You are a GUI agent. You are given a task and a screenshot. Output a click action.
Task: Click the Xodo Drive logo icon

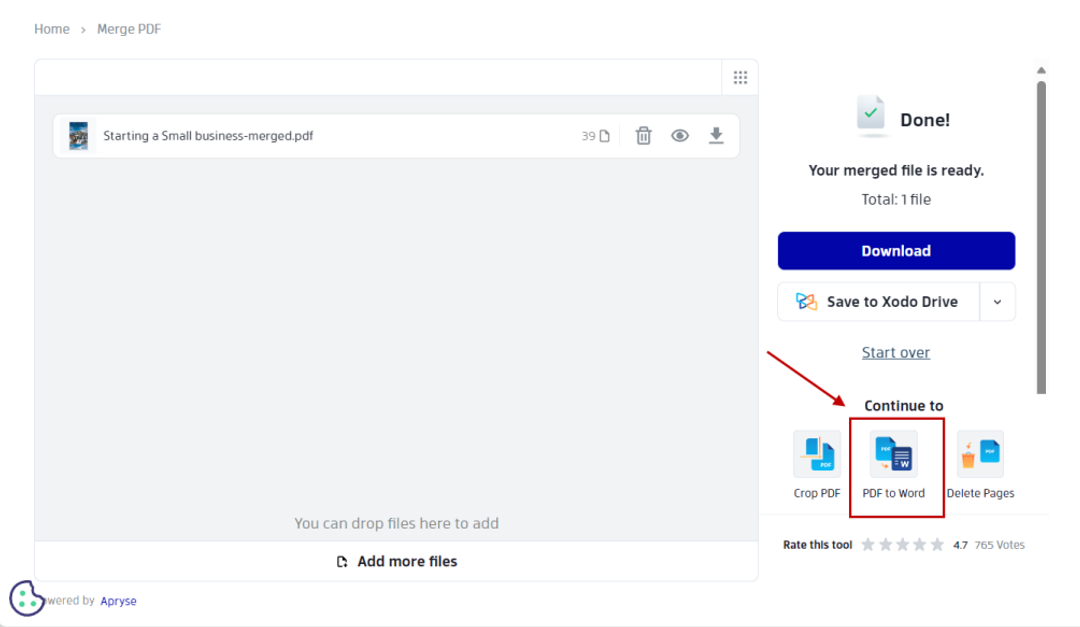point(806,302)
